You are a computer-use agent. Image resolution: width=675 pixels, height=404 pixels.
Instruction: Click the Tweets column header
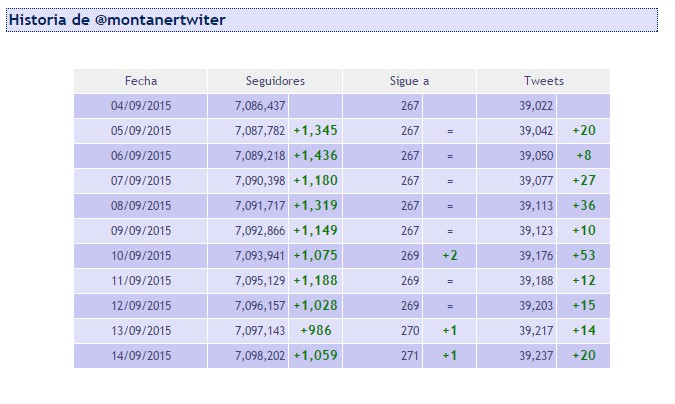point(543,81)
